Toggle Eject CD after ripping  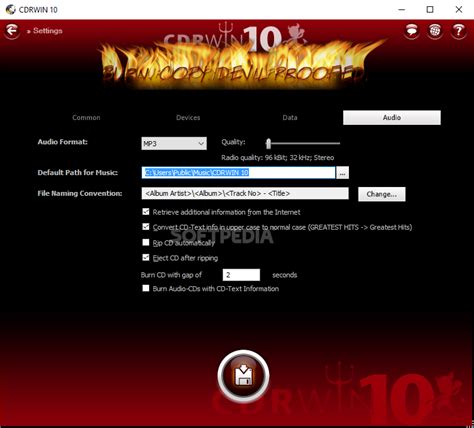point(146,257)
